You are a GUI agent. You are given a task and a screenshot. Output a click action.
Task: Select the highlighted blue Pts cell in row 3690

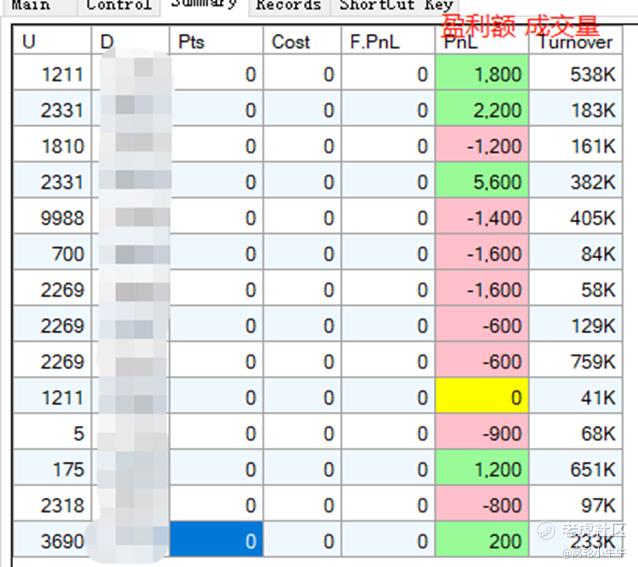[x=216, y=539]
